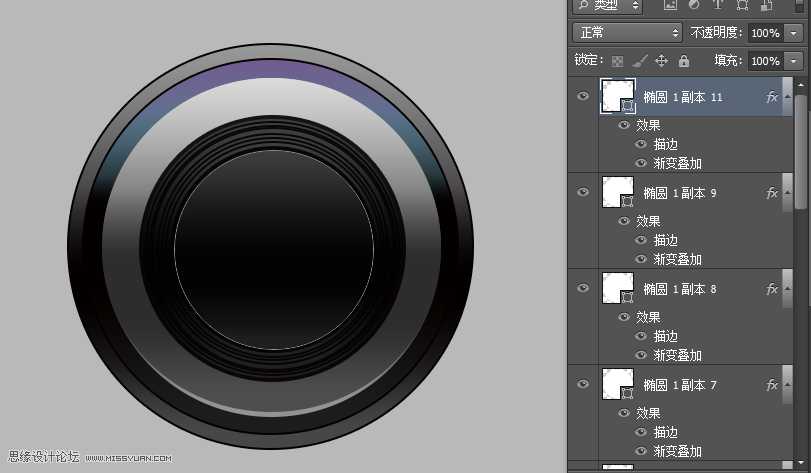Click fx icon on 椭圆 1 副本 8

(x=771, y=289)
